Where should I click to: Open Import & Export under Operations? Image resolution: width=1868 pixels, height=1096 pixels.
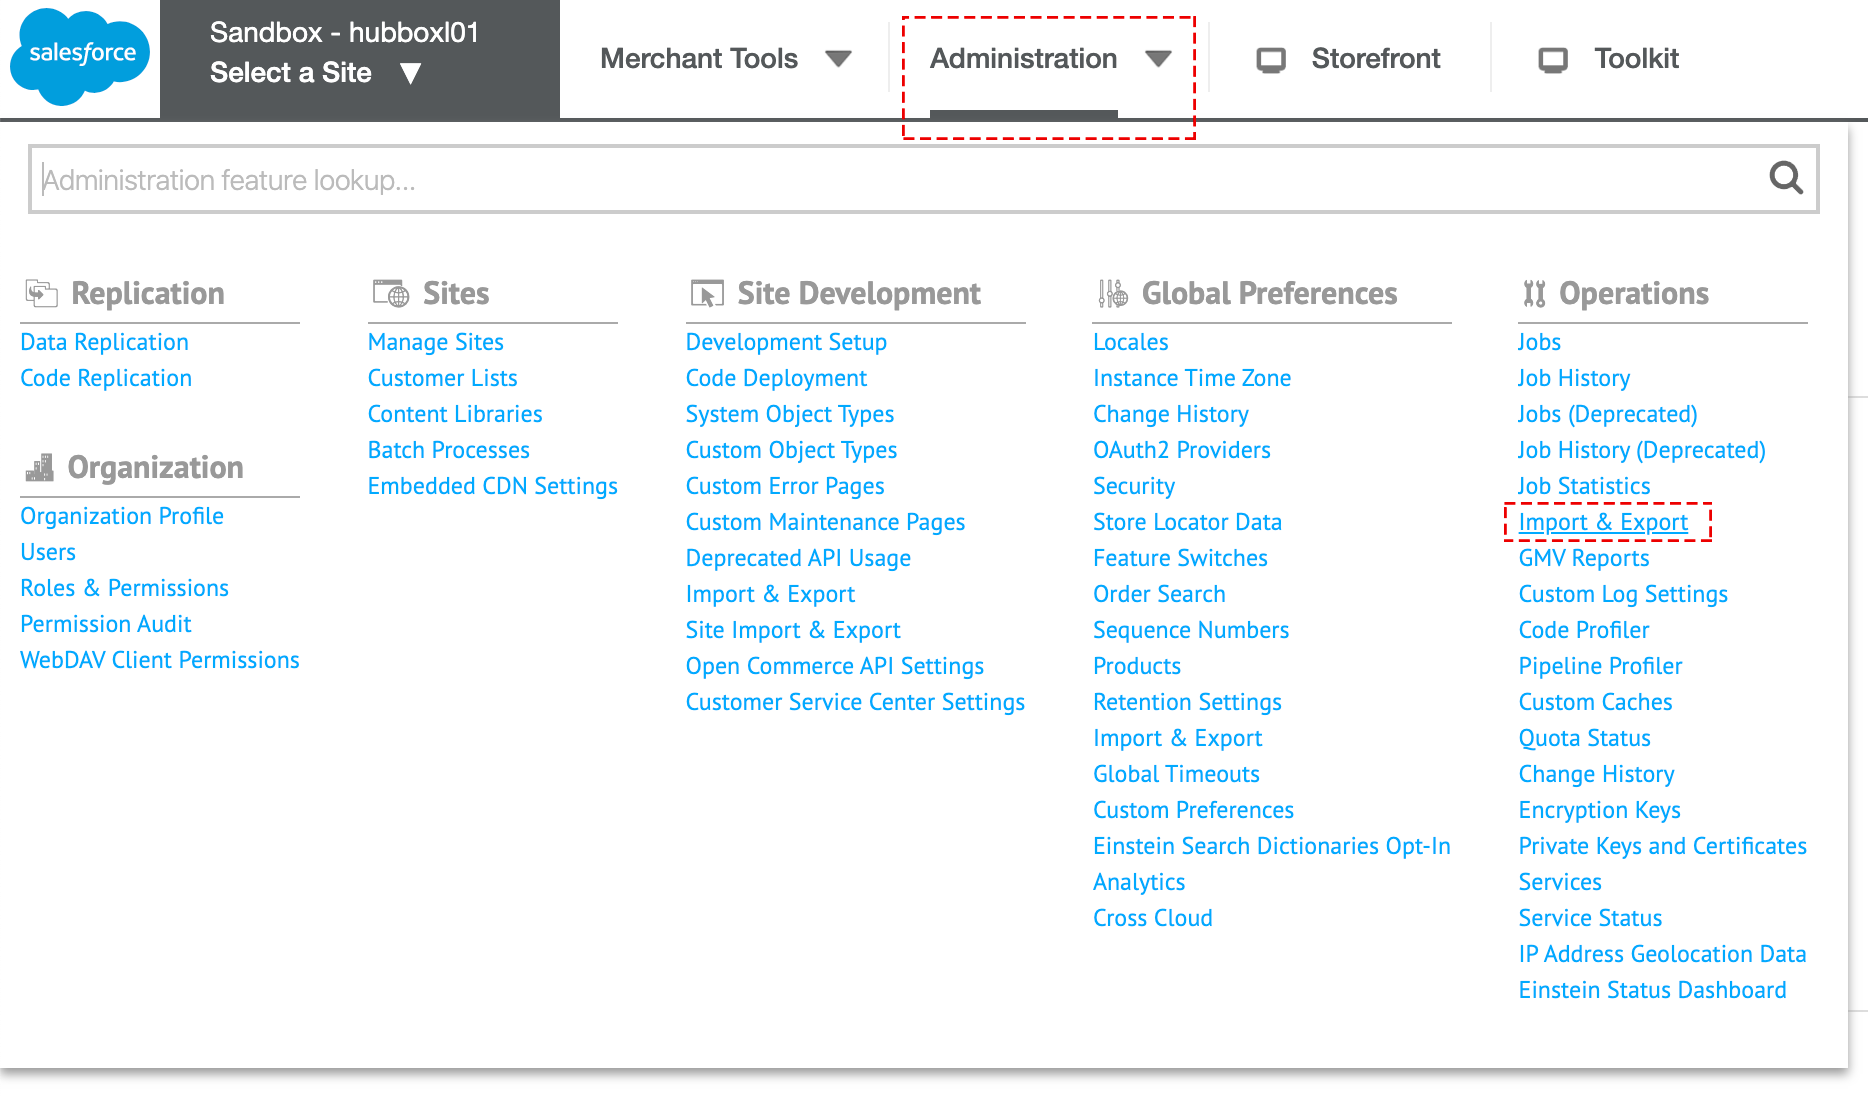[x=1603, y=522]
